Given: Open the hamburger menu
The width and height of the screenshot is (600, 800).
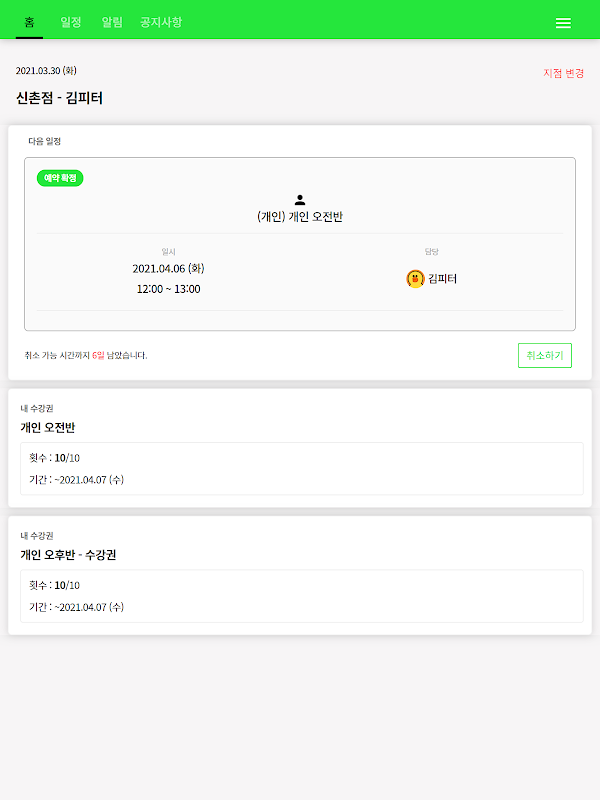Looking at the screenshot, I should coord(563,23).
